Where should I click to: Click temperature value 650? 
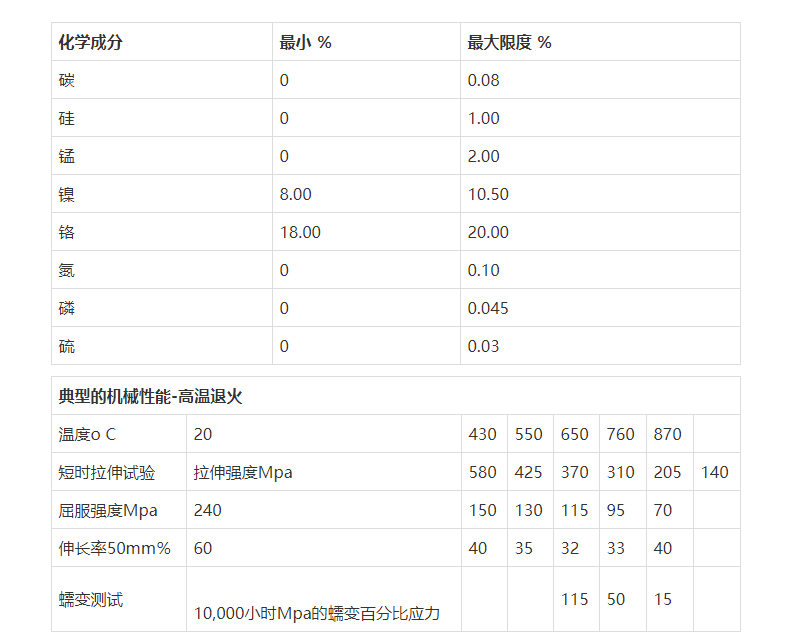pyautogui.click(x=574, y=434)
